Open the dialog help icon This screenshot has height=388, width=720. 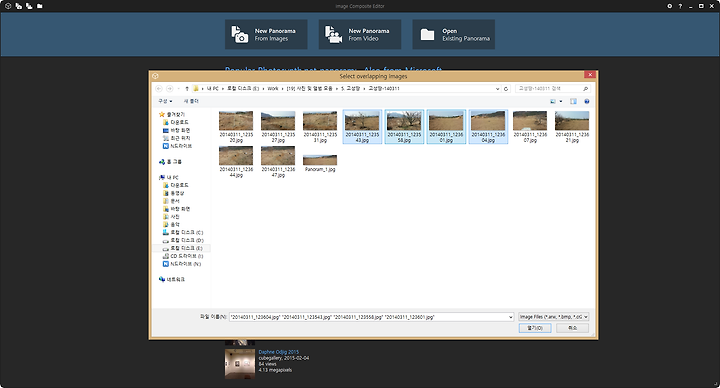[586, 101]
